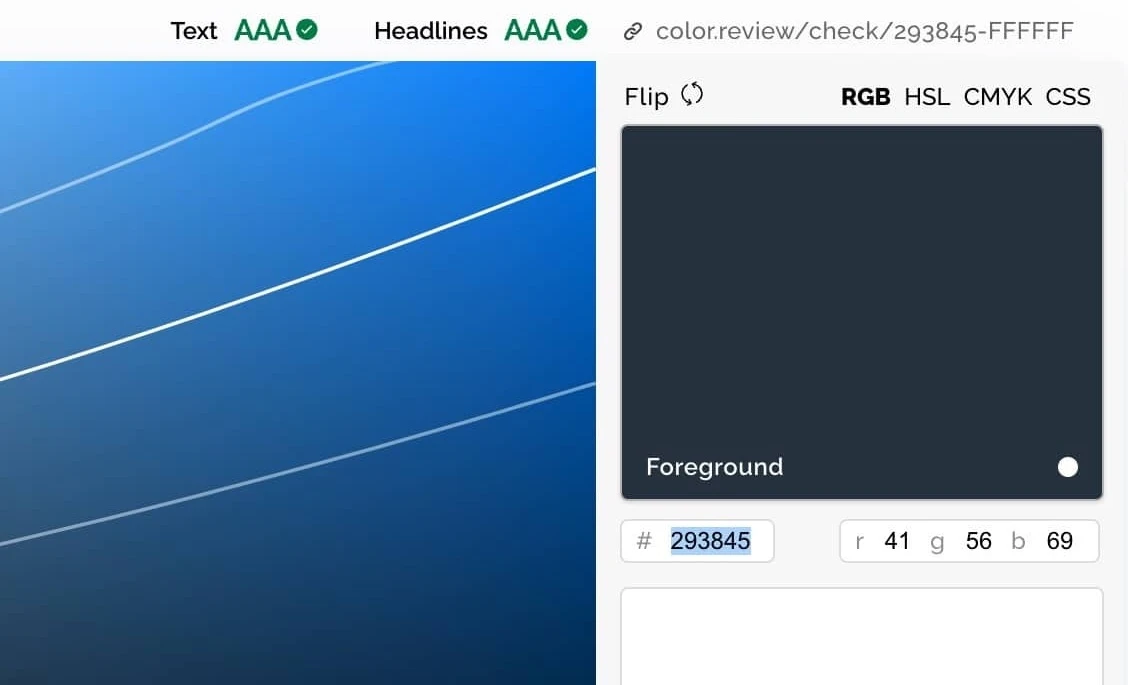
Task: Open the CSS color mode tab
Action: coord(1068,97)
